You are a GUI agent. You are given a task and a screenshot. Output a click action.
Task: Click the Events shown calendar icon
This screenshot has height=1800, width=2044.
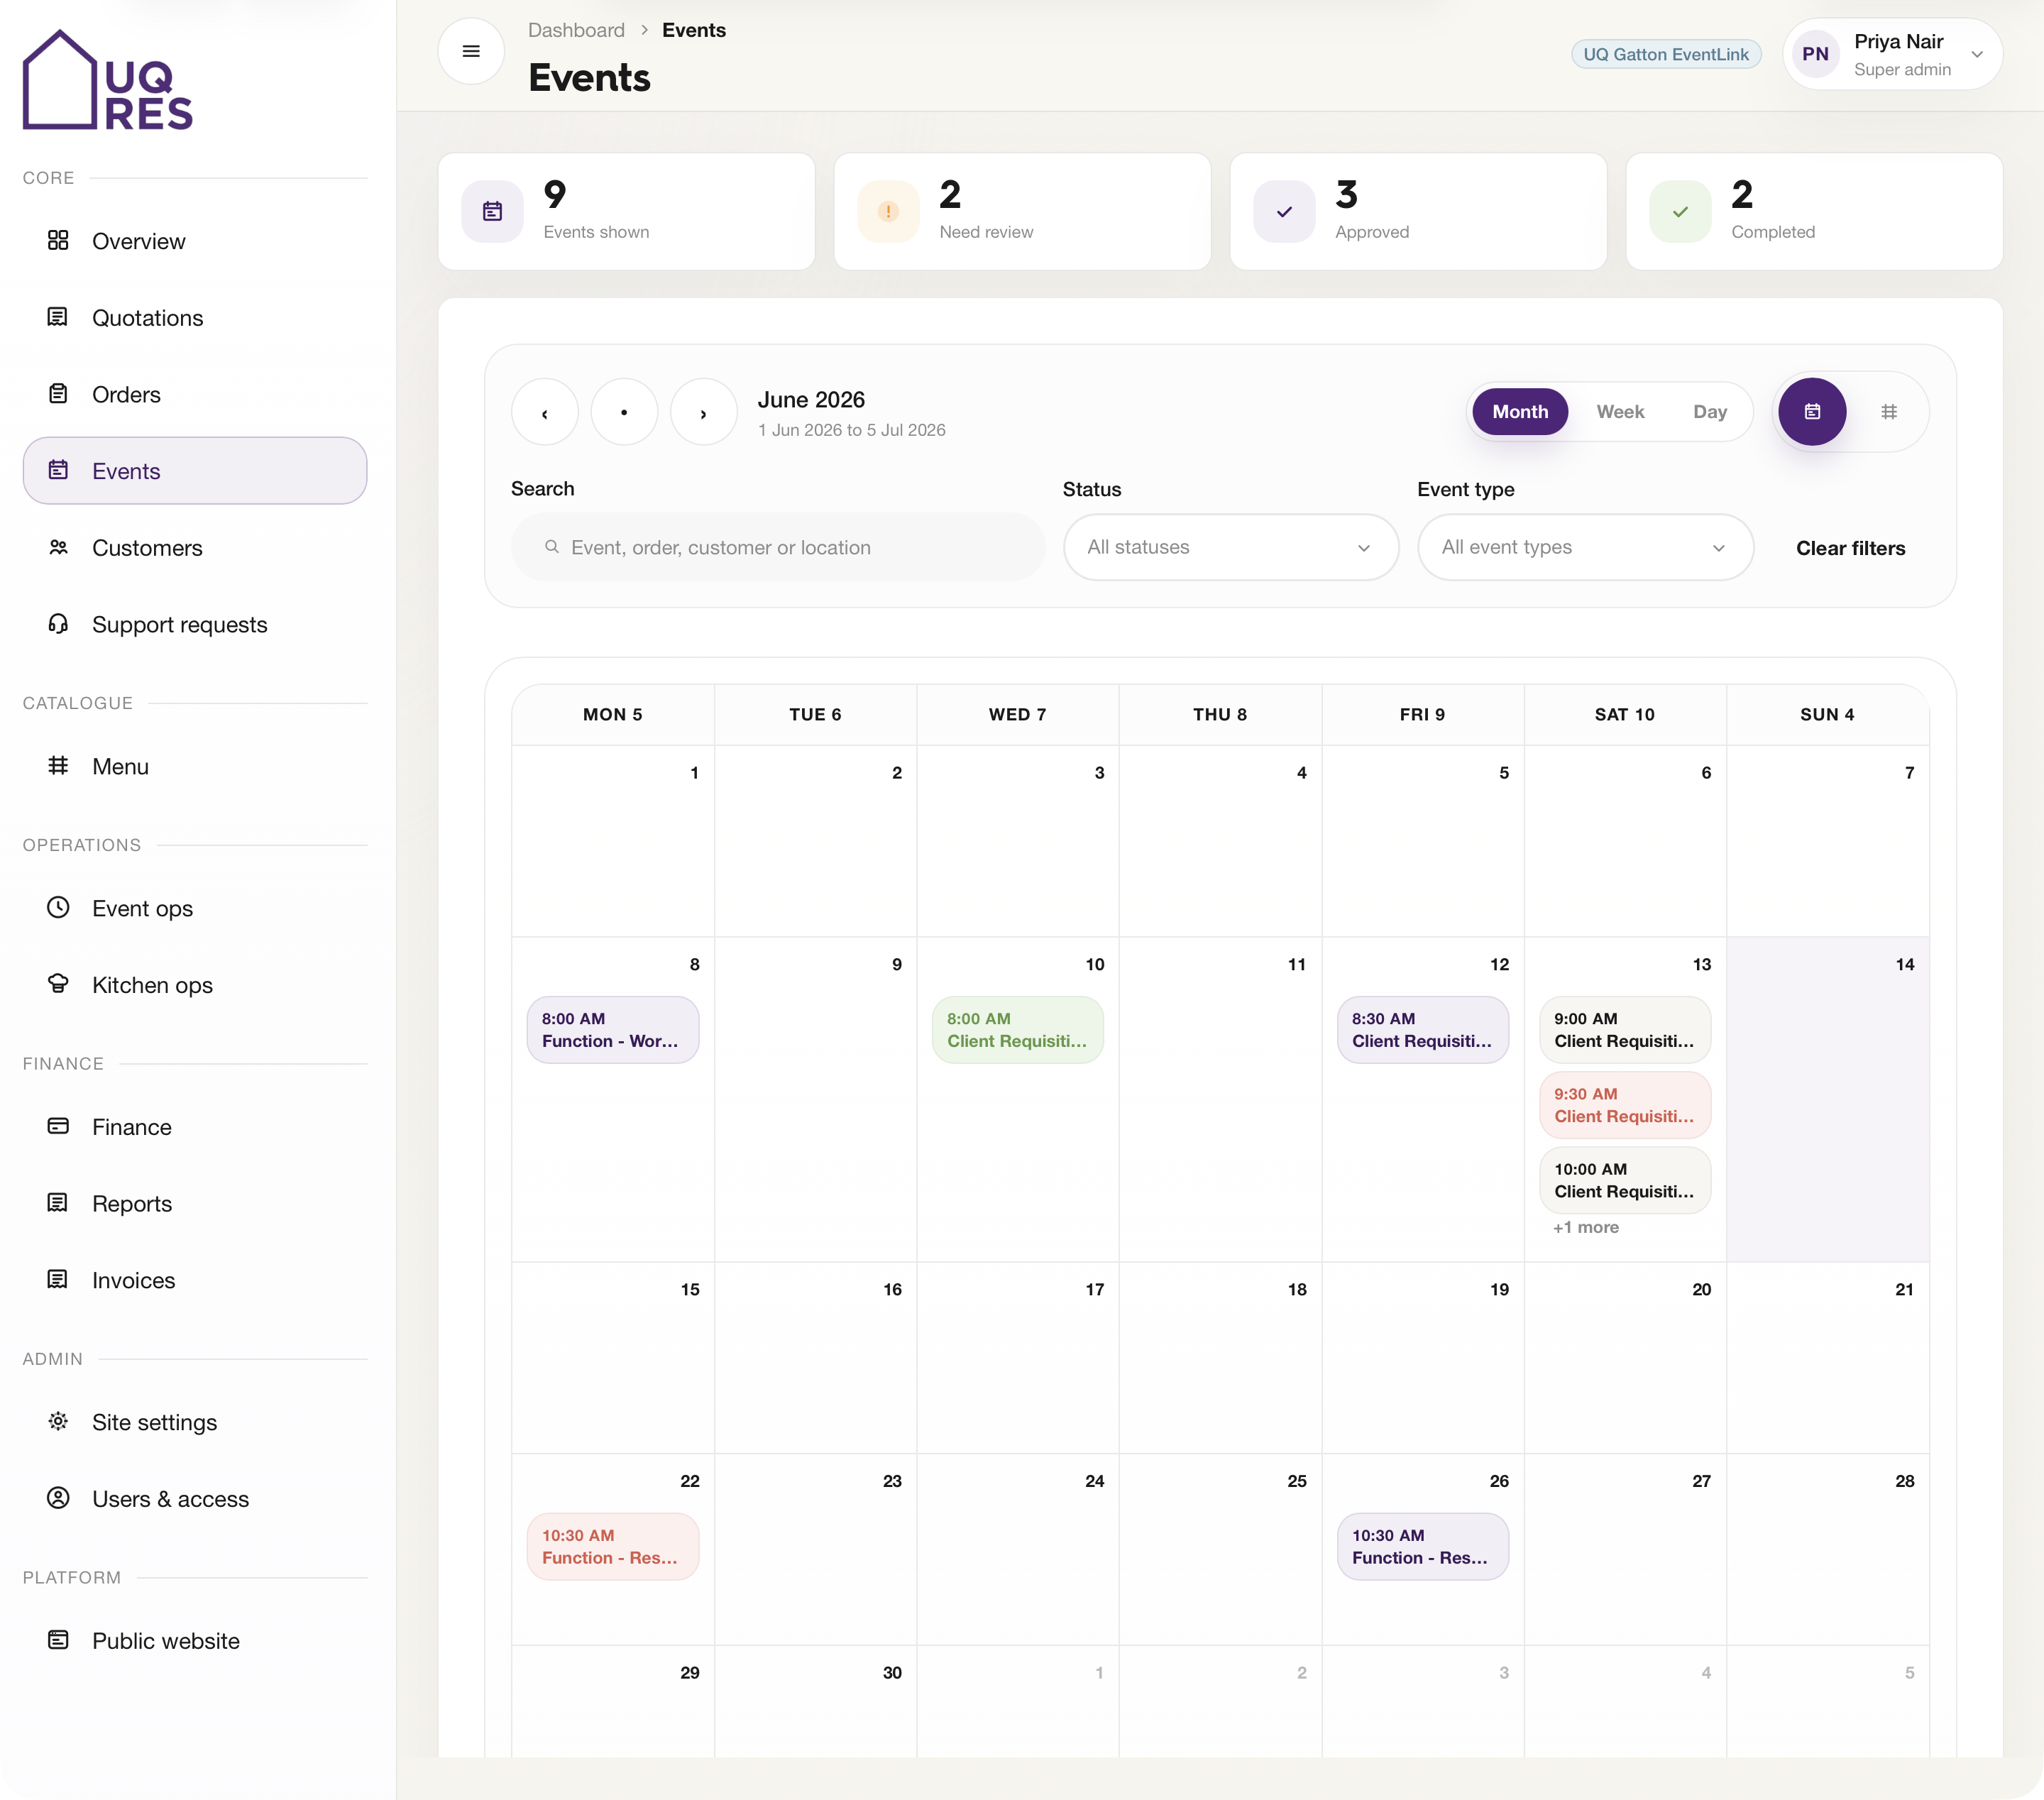(492, 211)
